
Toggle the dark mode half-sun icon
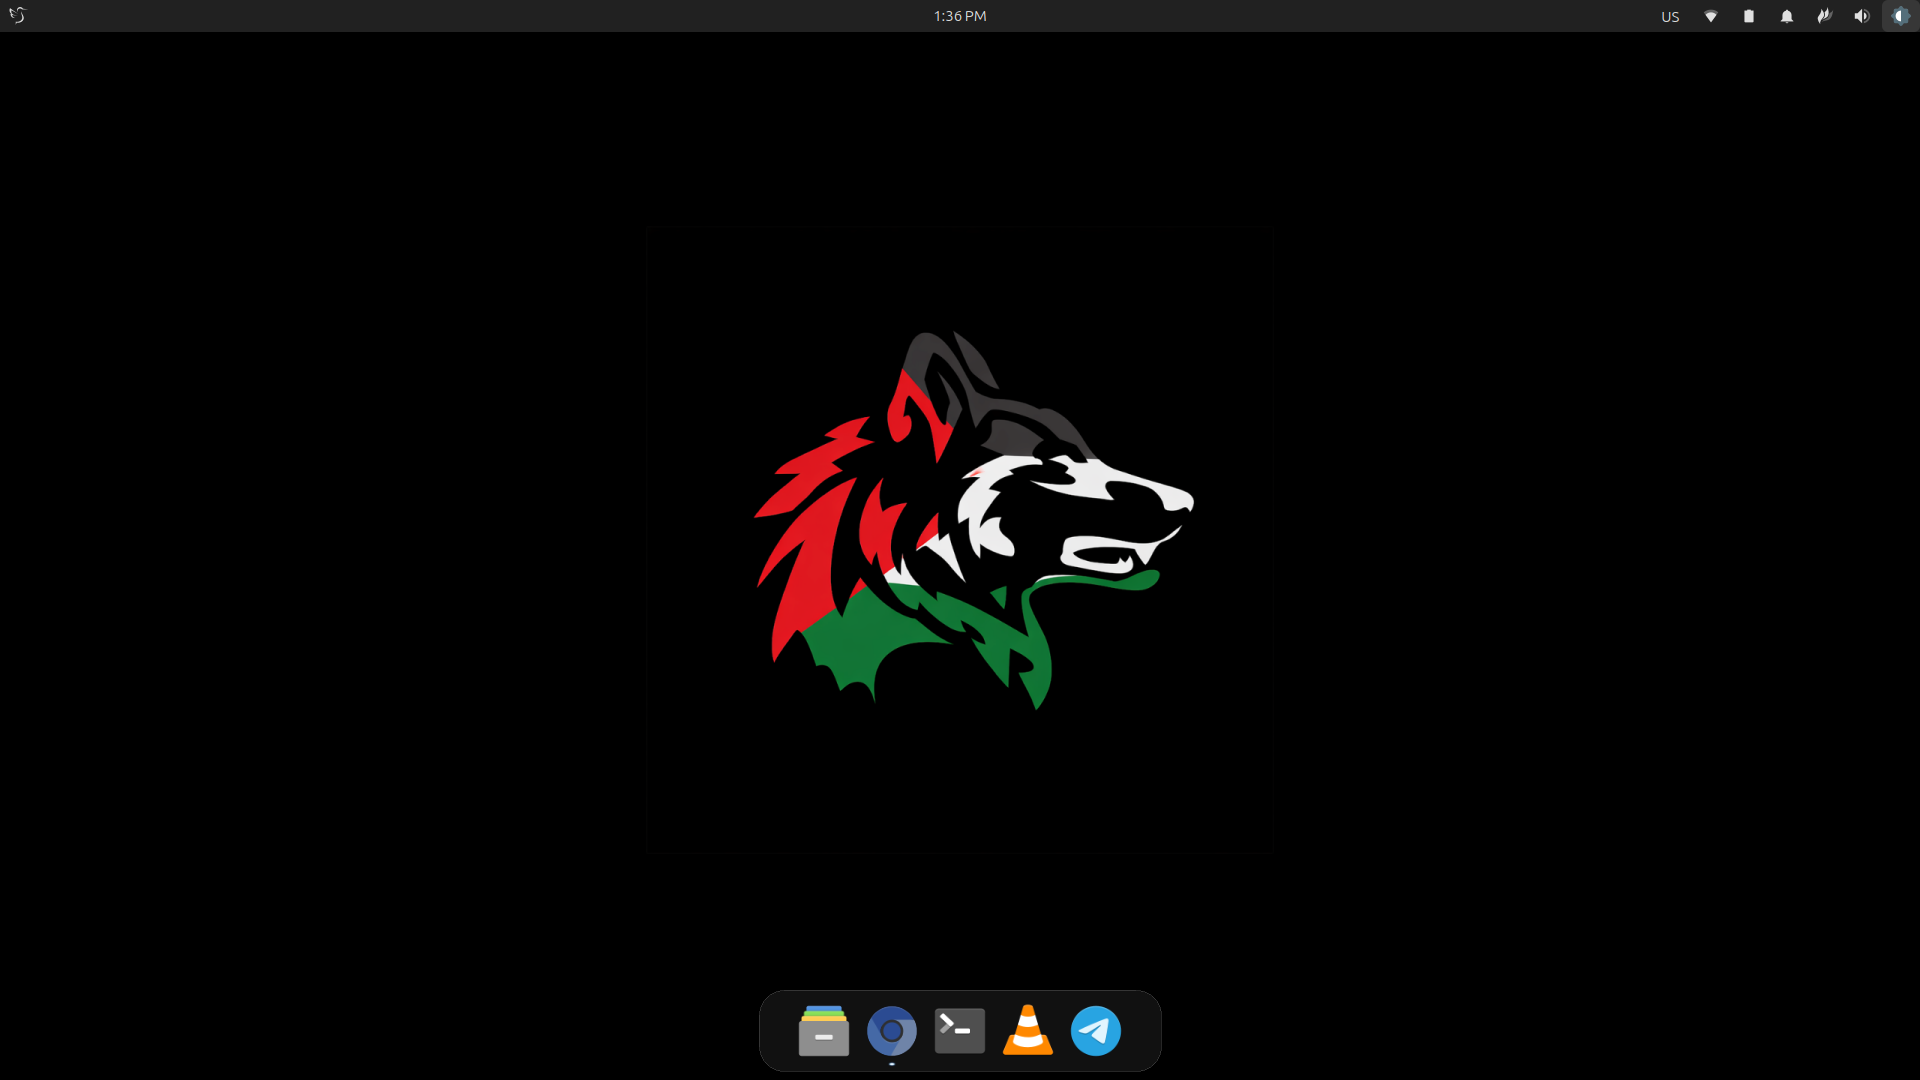[1900, 16]
